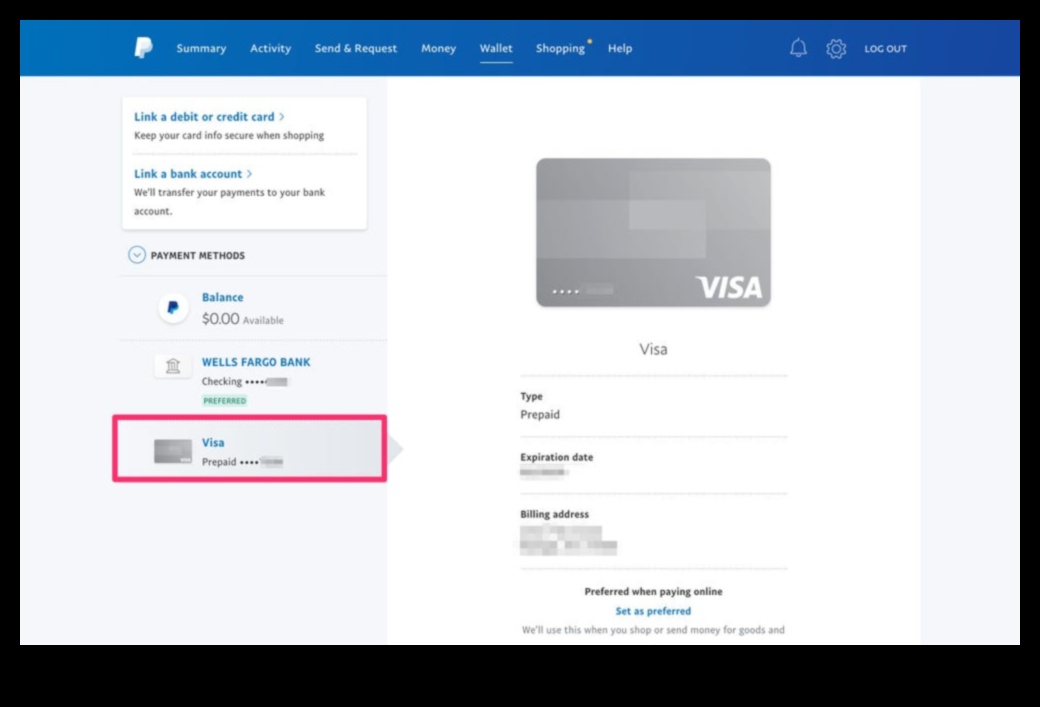1040x707 pixels.
Task: Click the PAYMENT METHODS heading text
Action: click(x=198, y=255)
